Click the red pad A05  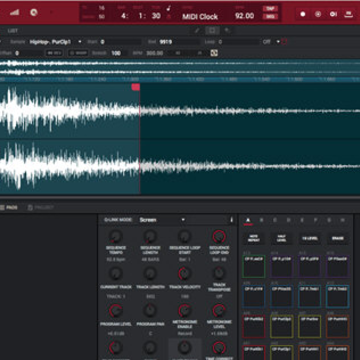tap(254, 326)
